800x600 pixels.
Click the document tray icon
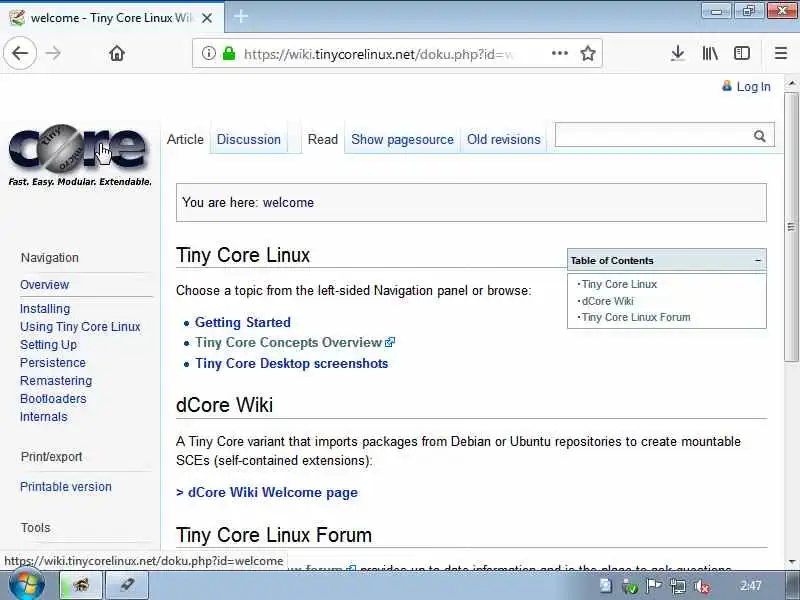click(606, 586)
